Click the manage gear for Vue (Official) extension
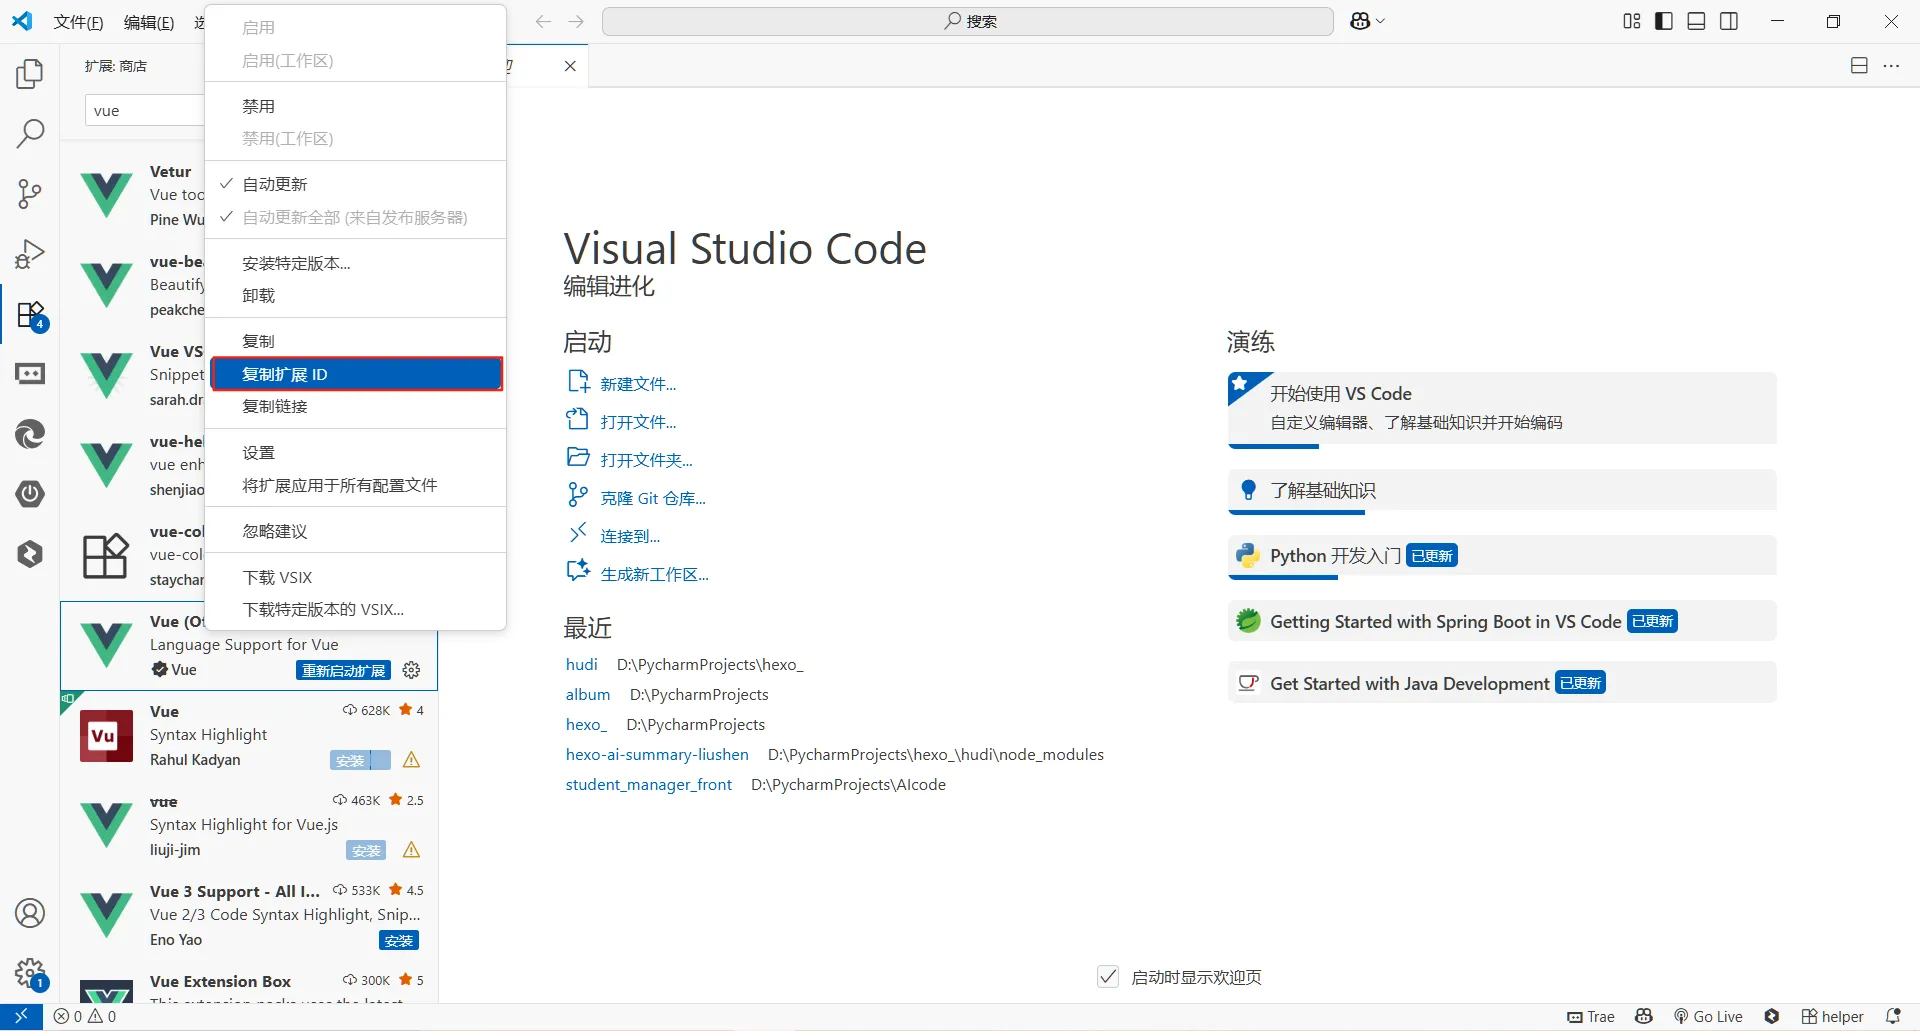Viewport: 1920px width, 1031px height. (x=411, y=670)
